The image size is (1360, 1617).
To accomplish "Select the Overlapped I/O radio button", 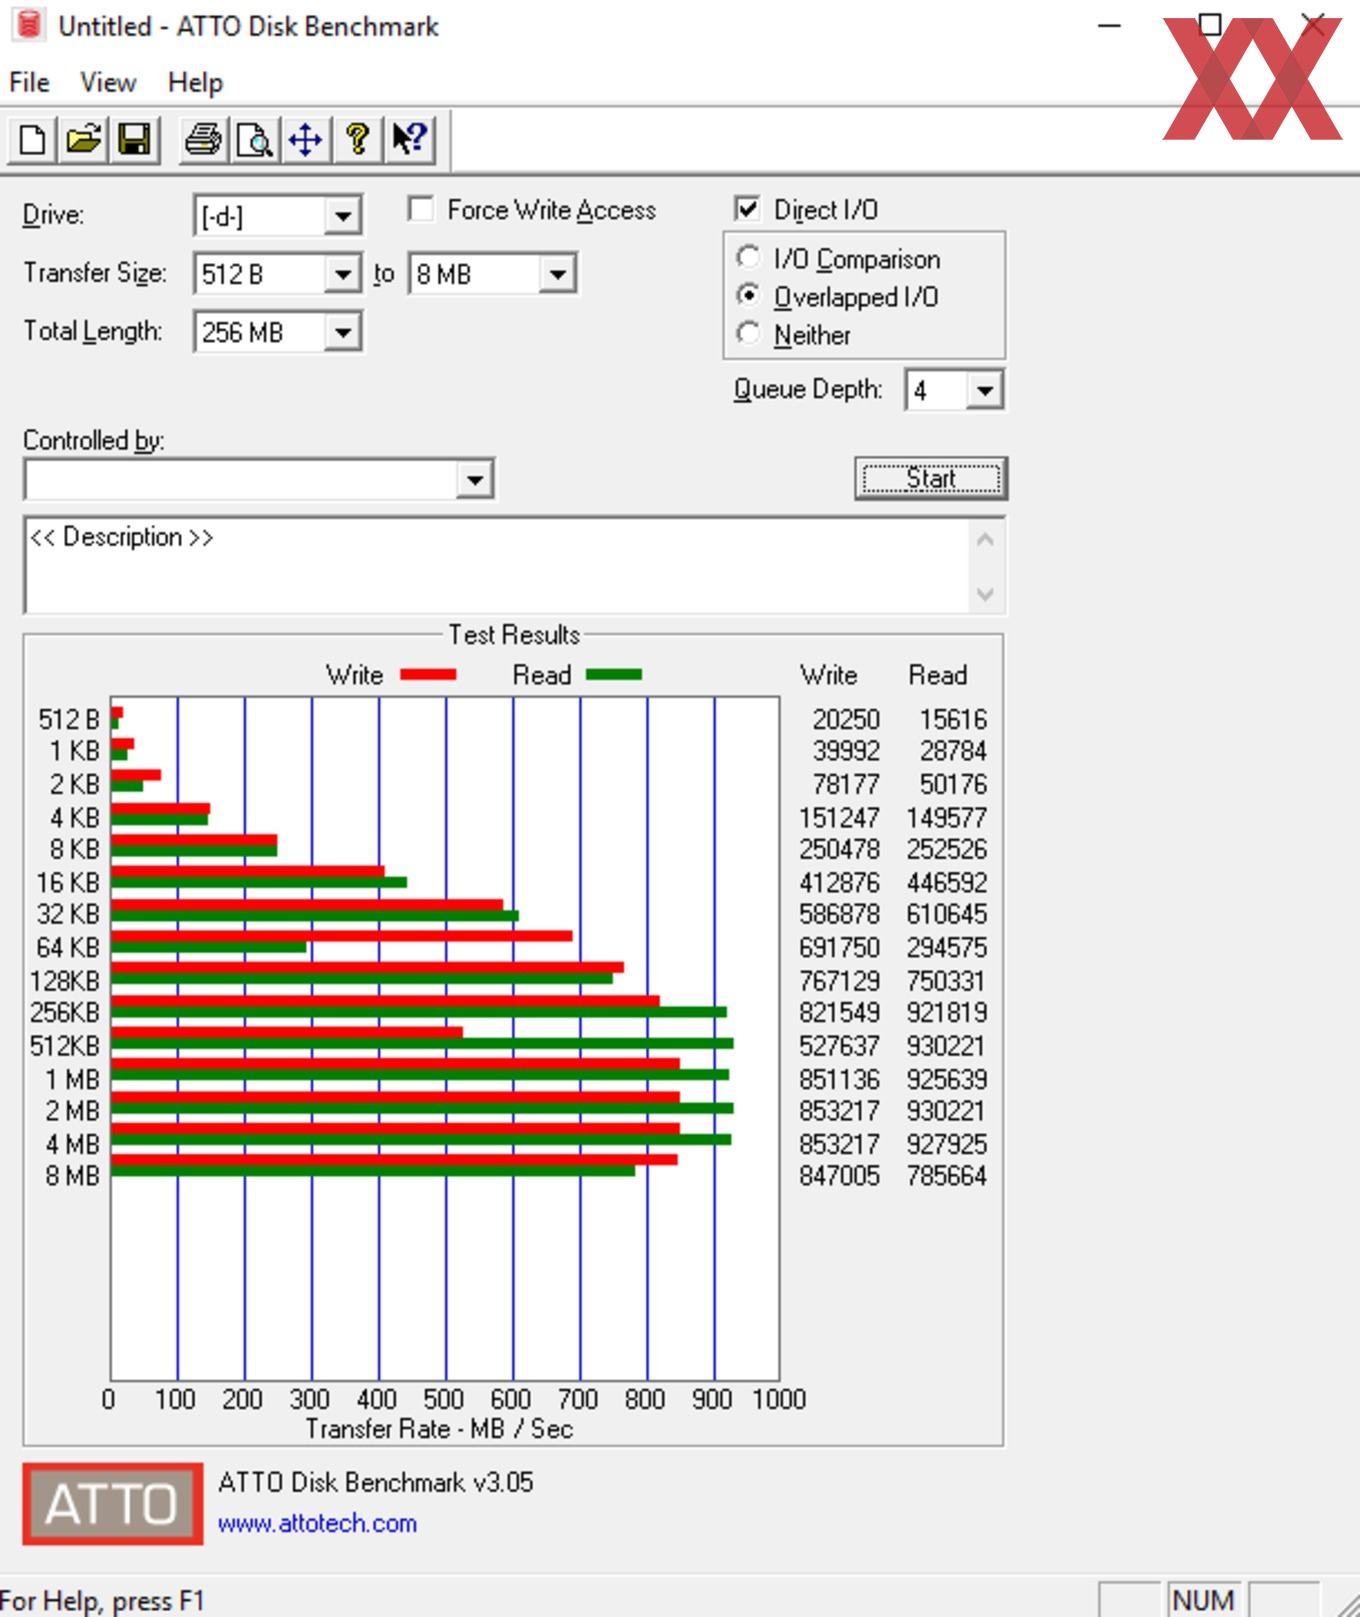I will click(748, 295).
